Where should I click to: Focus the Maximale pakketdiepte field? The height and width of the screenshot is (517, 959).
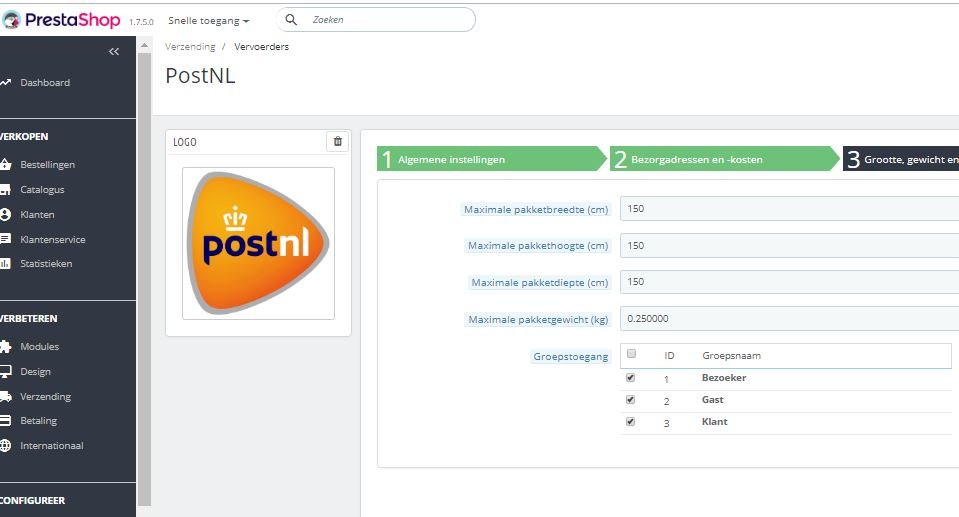click(x=790, y=282)
